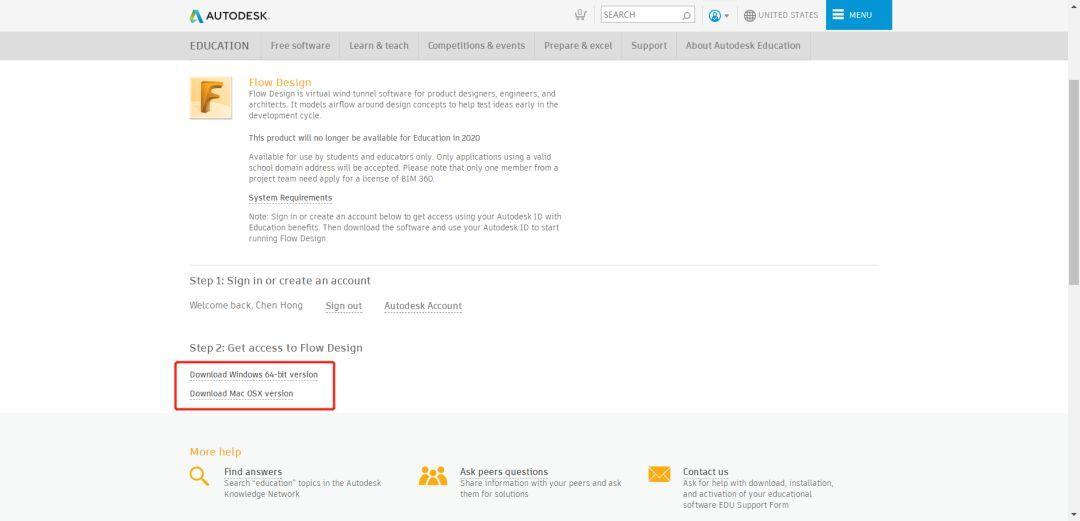Download Windows 64-bit version
This screenshot has width=1080, height=521.
pos(253,375)
